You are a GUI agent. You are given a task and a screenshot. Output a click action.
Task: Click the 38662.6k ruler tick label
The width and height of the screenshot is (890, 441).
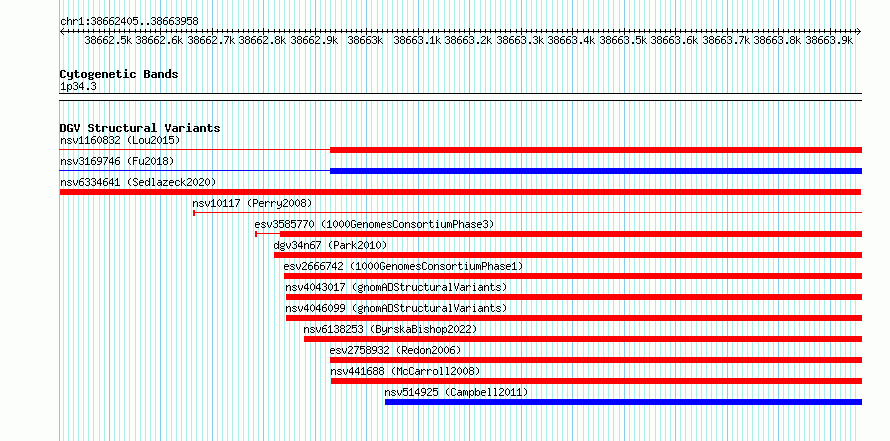(x=160, y=40)
